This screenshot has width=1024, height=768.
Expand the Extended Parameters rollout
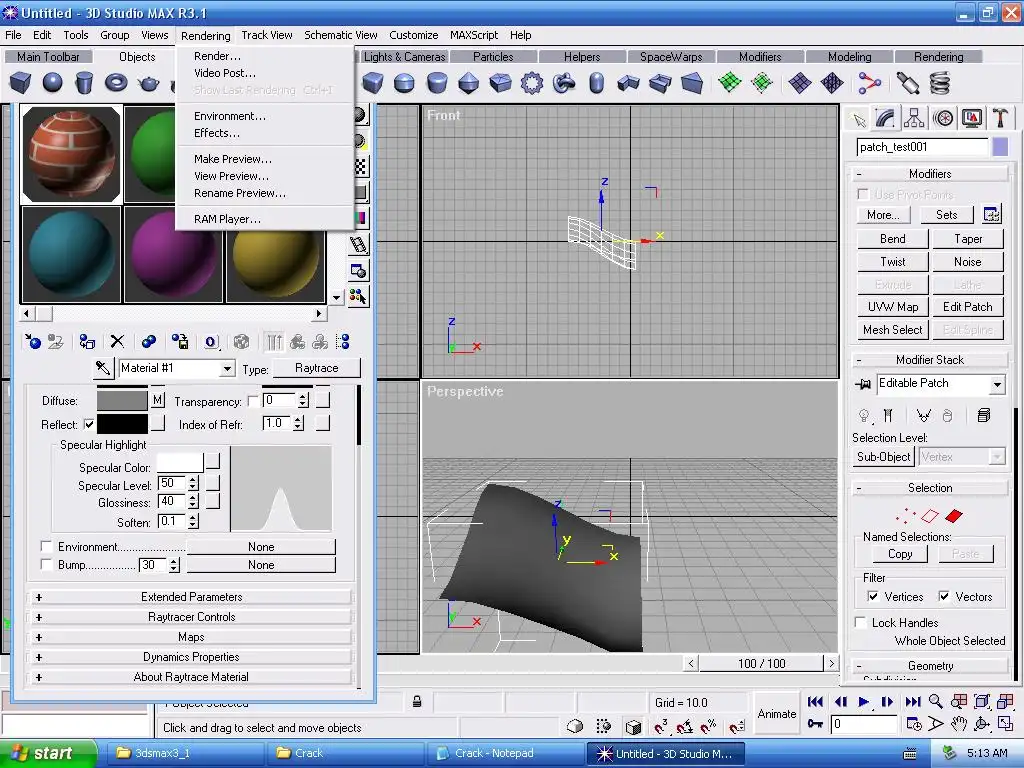pos(191,597)
